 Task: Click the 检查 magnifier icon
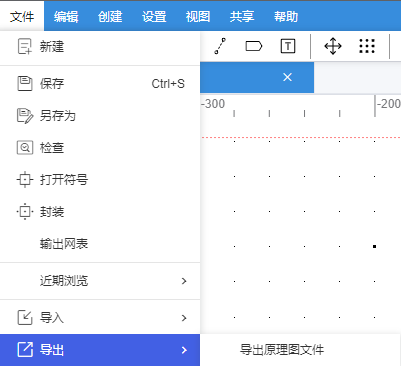(25, 148)
